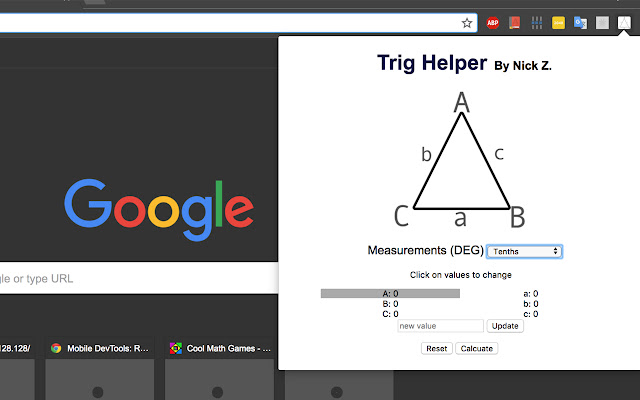Bookmark this page with the star icon

point(467,23)
